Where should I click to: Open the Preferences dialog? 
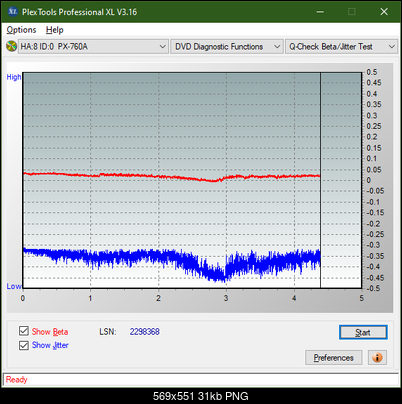tap(333, 358)
